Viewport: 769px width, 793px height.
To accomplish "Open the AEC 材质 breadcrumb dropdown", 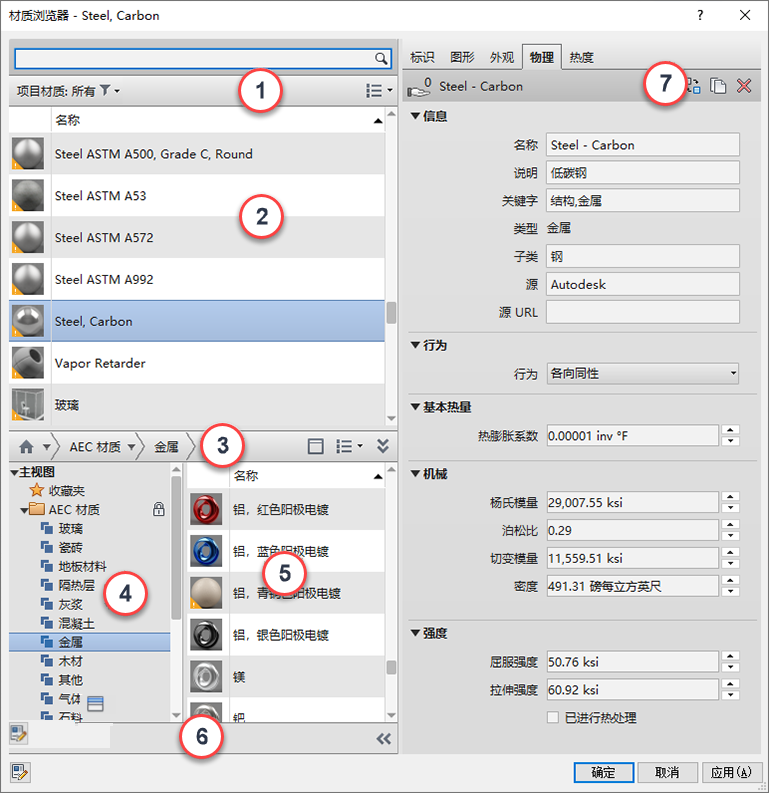I will [x=131, y=447].
